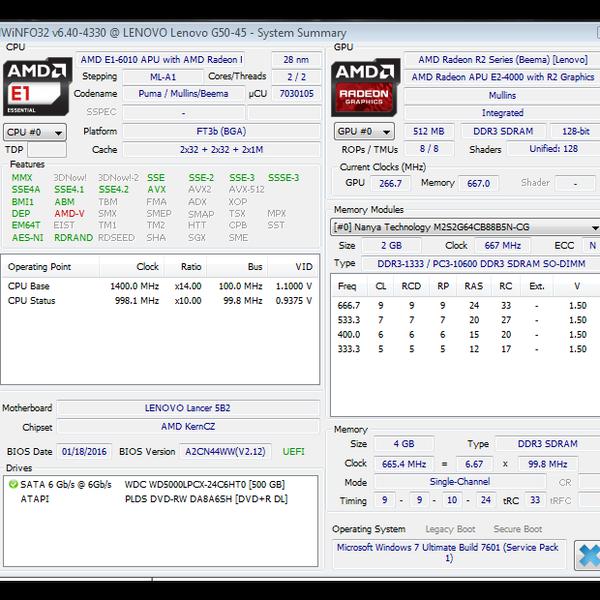600x600 pixels.
Task: Click the blue X close button near Operating System
Action: [x=587, y=555]
